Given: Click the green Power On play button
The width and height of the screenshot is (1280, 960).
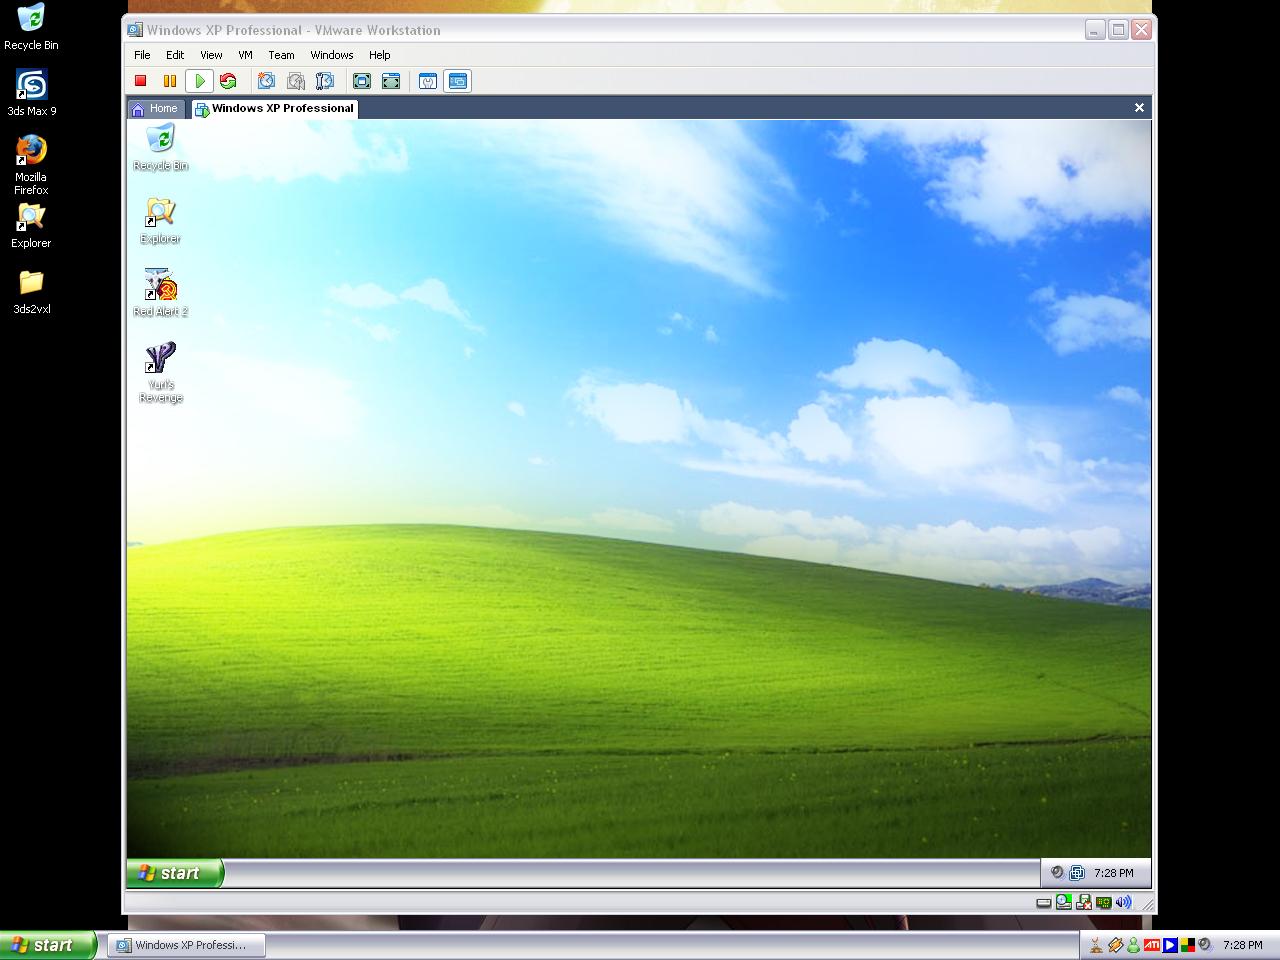Looking at the screenshot, I should click(x=199, y=81).
